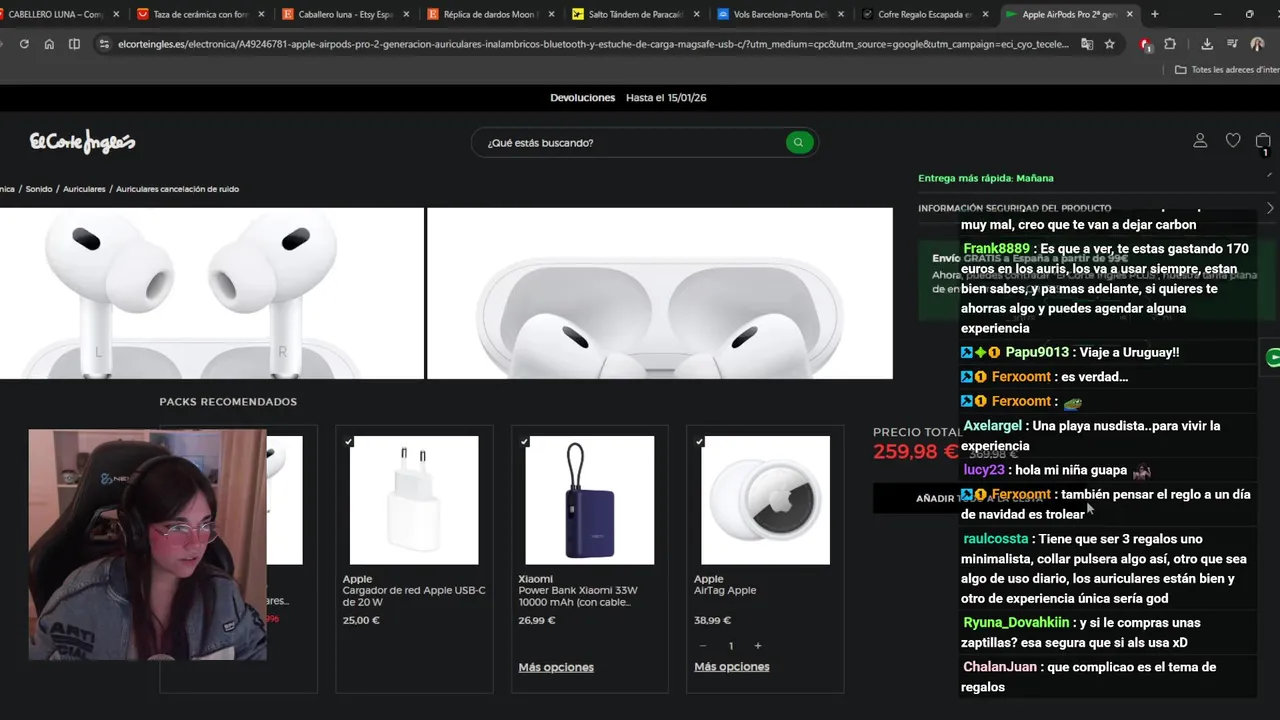
Task: Bookmark this page with the star
Action: pyautogui.click(x=1109, y=44)
